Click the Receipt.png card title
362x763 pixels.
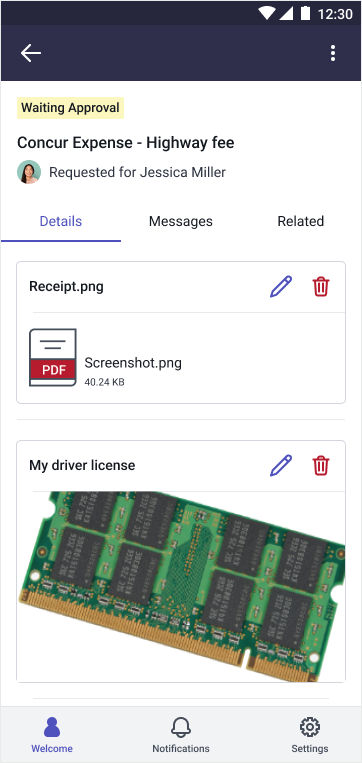(x=66, y=287)
